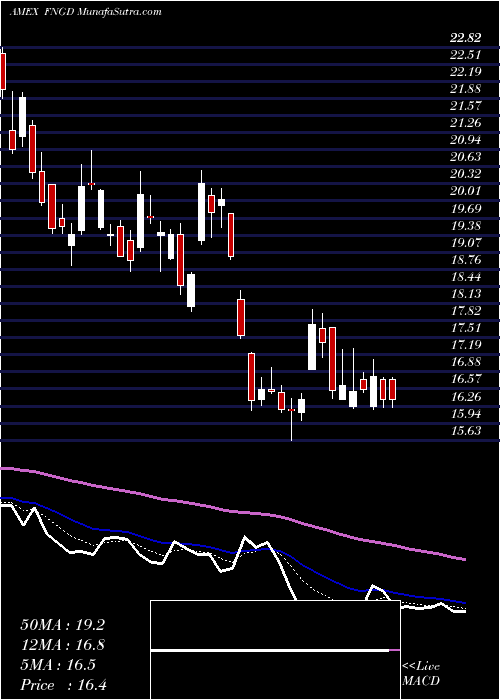Screen dimensions: 500x700
Task: Click the 22.19 price axis label
Action: point(466,72)
